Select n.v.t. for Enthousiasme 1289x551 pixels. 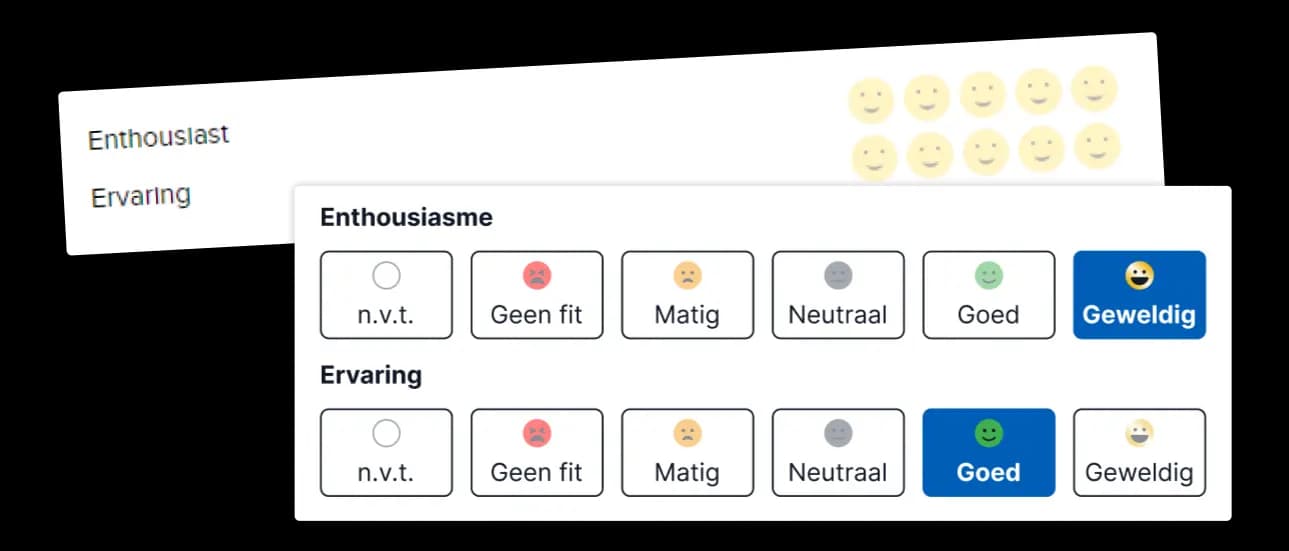(386, 295)
